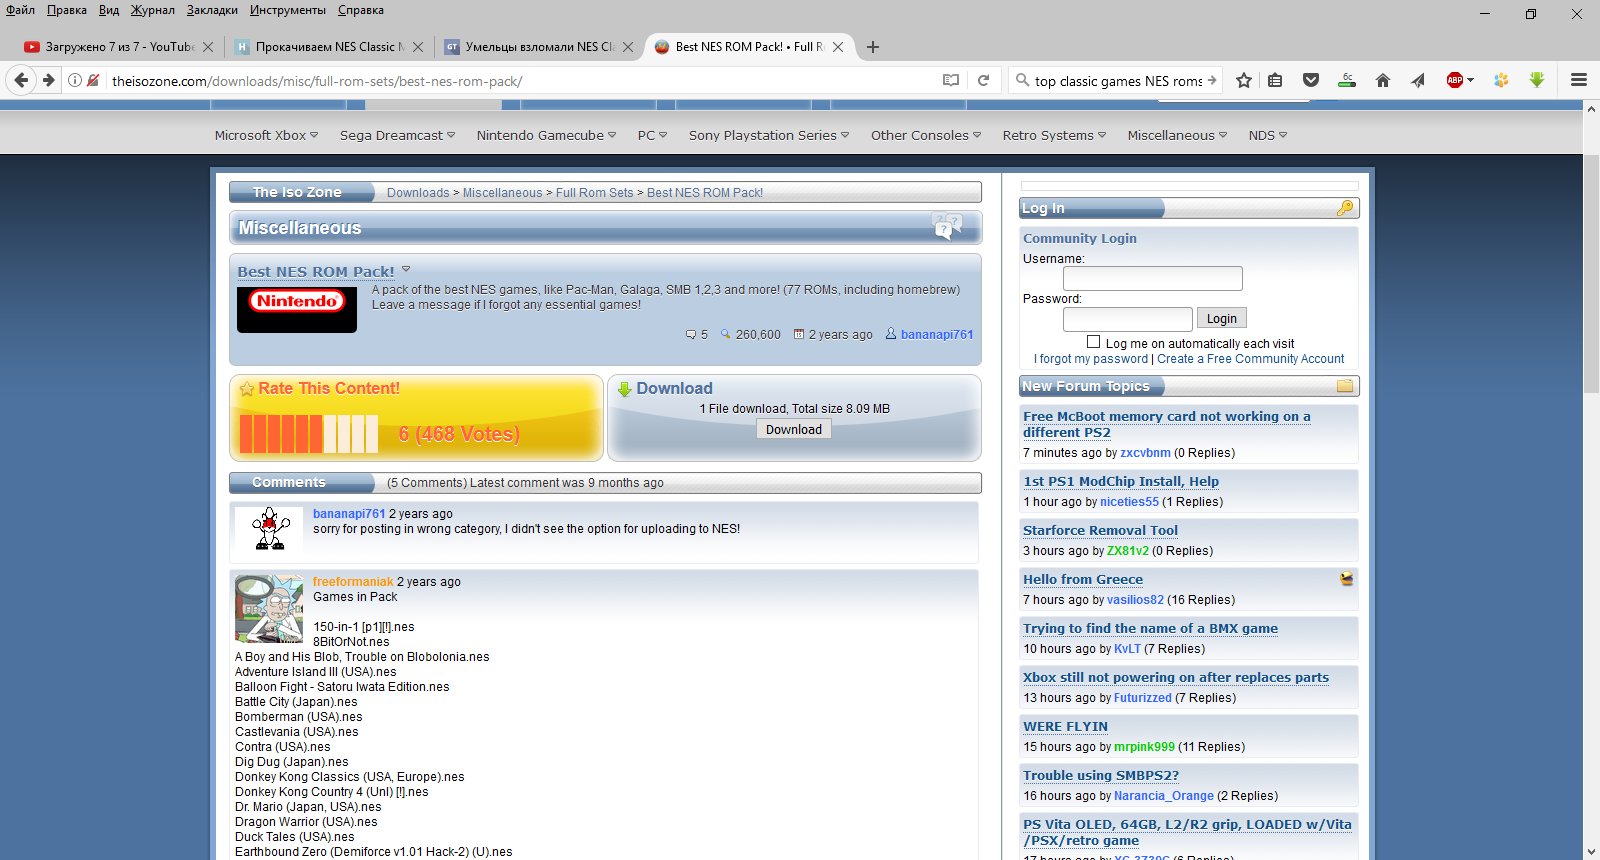The height and width of the screenshot is (860, 1600).
Task: Enable Log me on automatically each visit
Action: pyautogui.click(x=1093, y=342)
